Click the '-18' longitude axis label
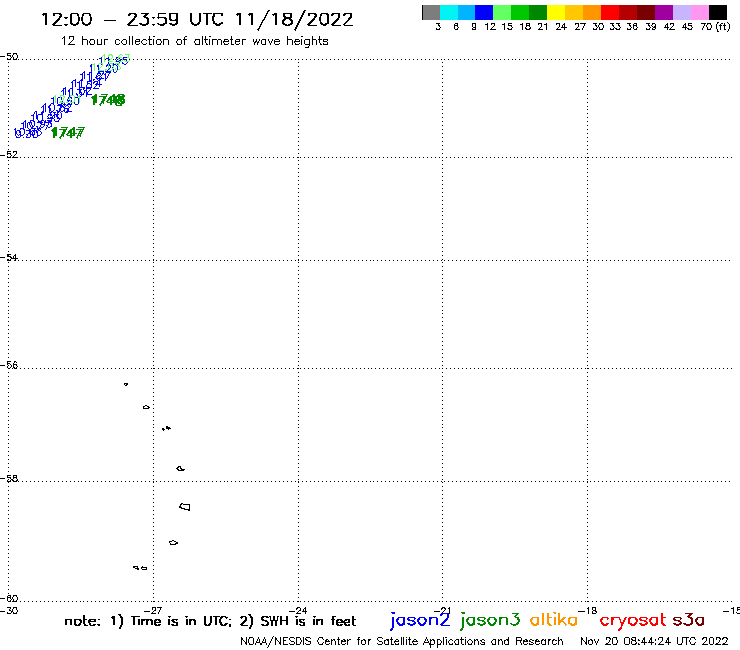 pyautogui.click(x=588, y=610)
